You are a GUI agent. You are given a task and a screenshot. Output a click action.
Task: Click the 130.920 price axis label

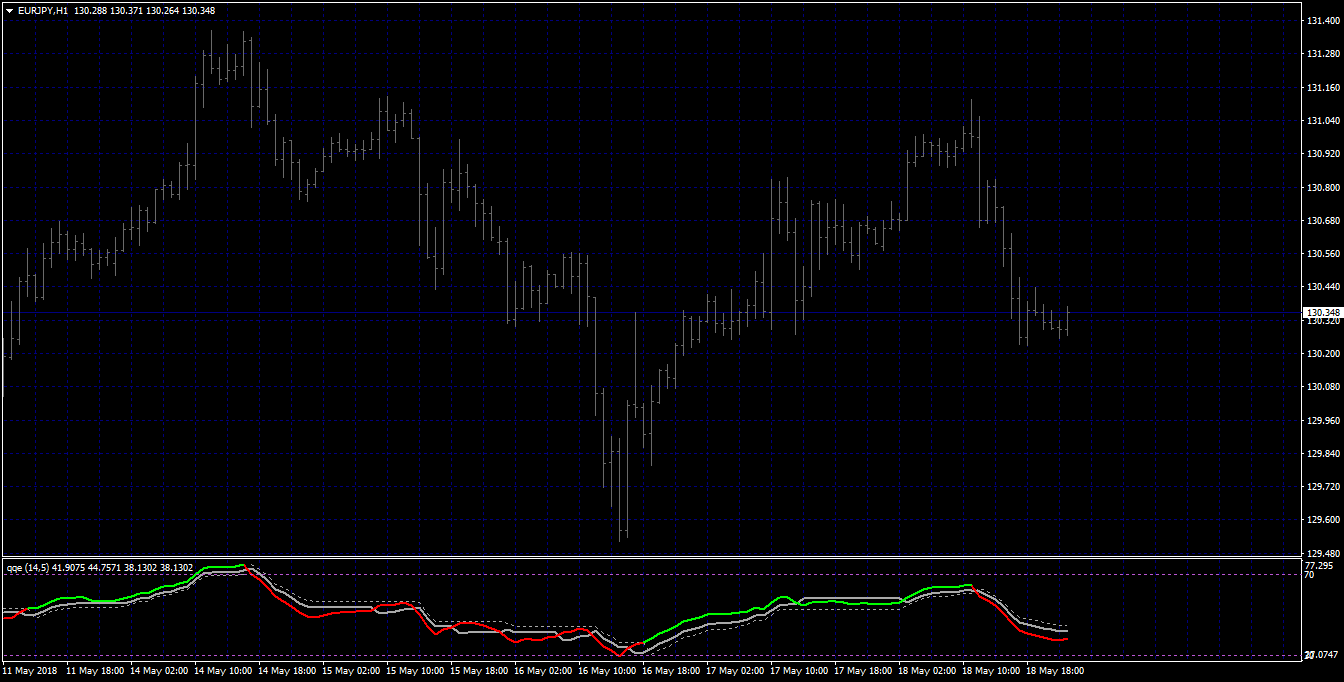(x=1322, y=154)
